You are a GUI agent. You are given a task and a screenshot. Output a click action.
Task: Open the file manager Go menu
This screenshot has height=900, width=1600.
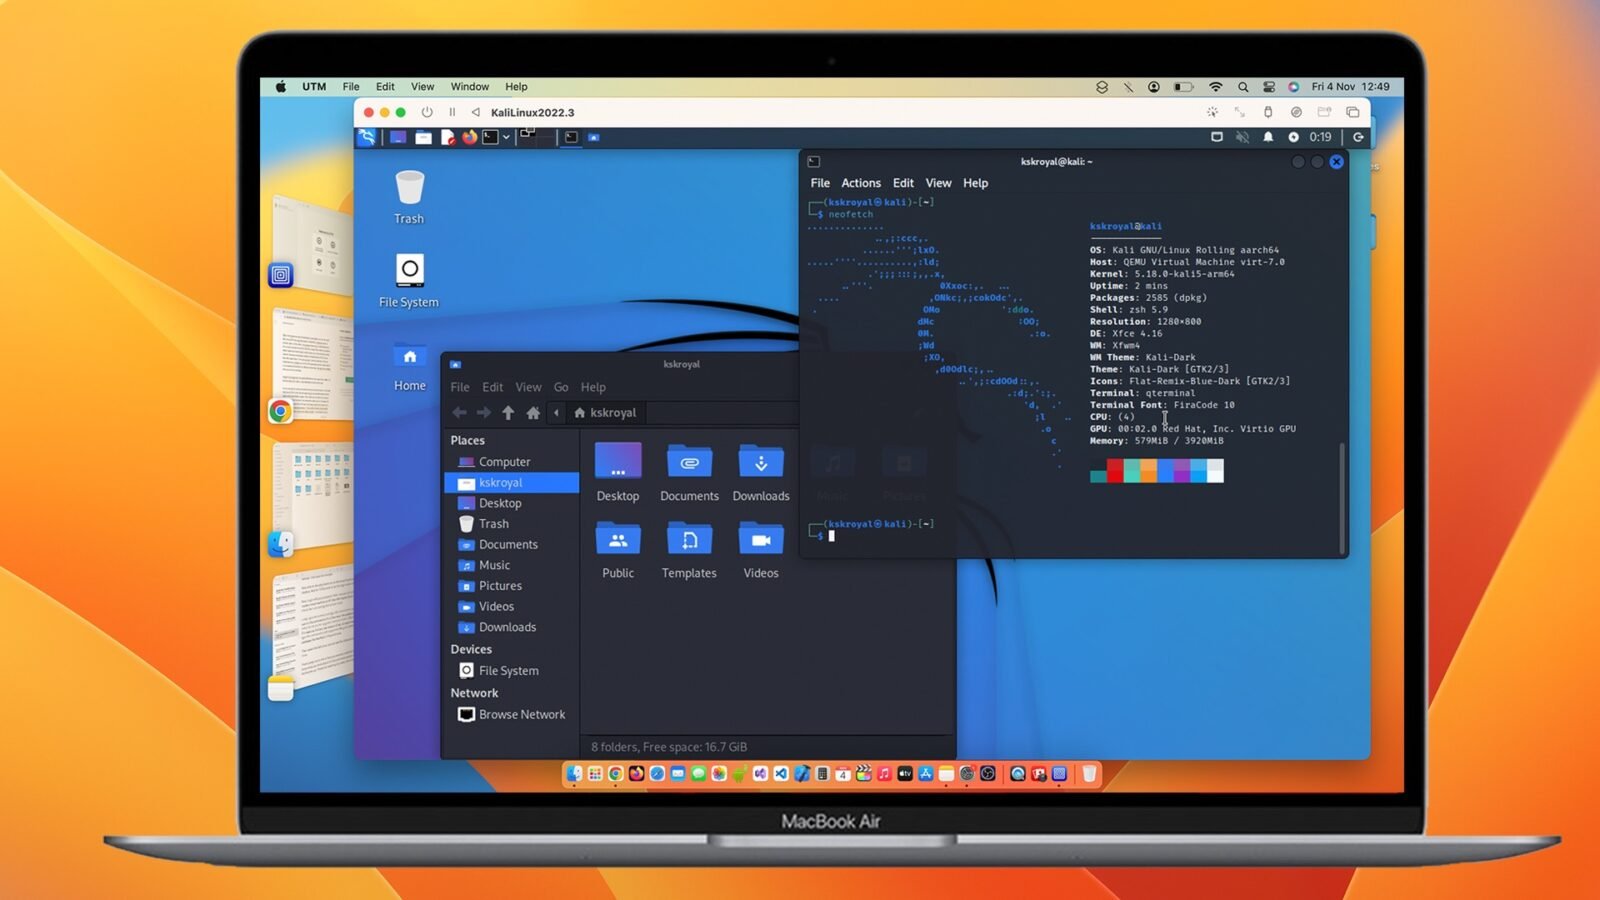[x=561, y=387]
